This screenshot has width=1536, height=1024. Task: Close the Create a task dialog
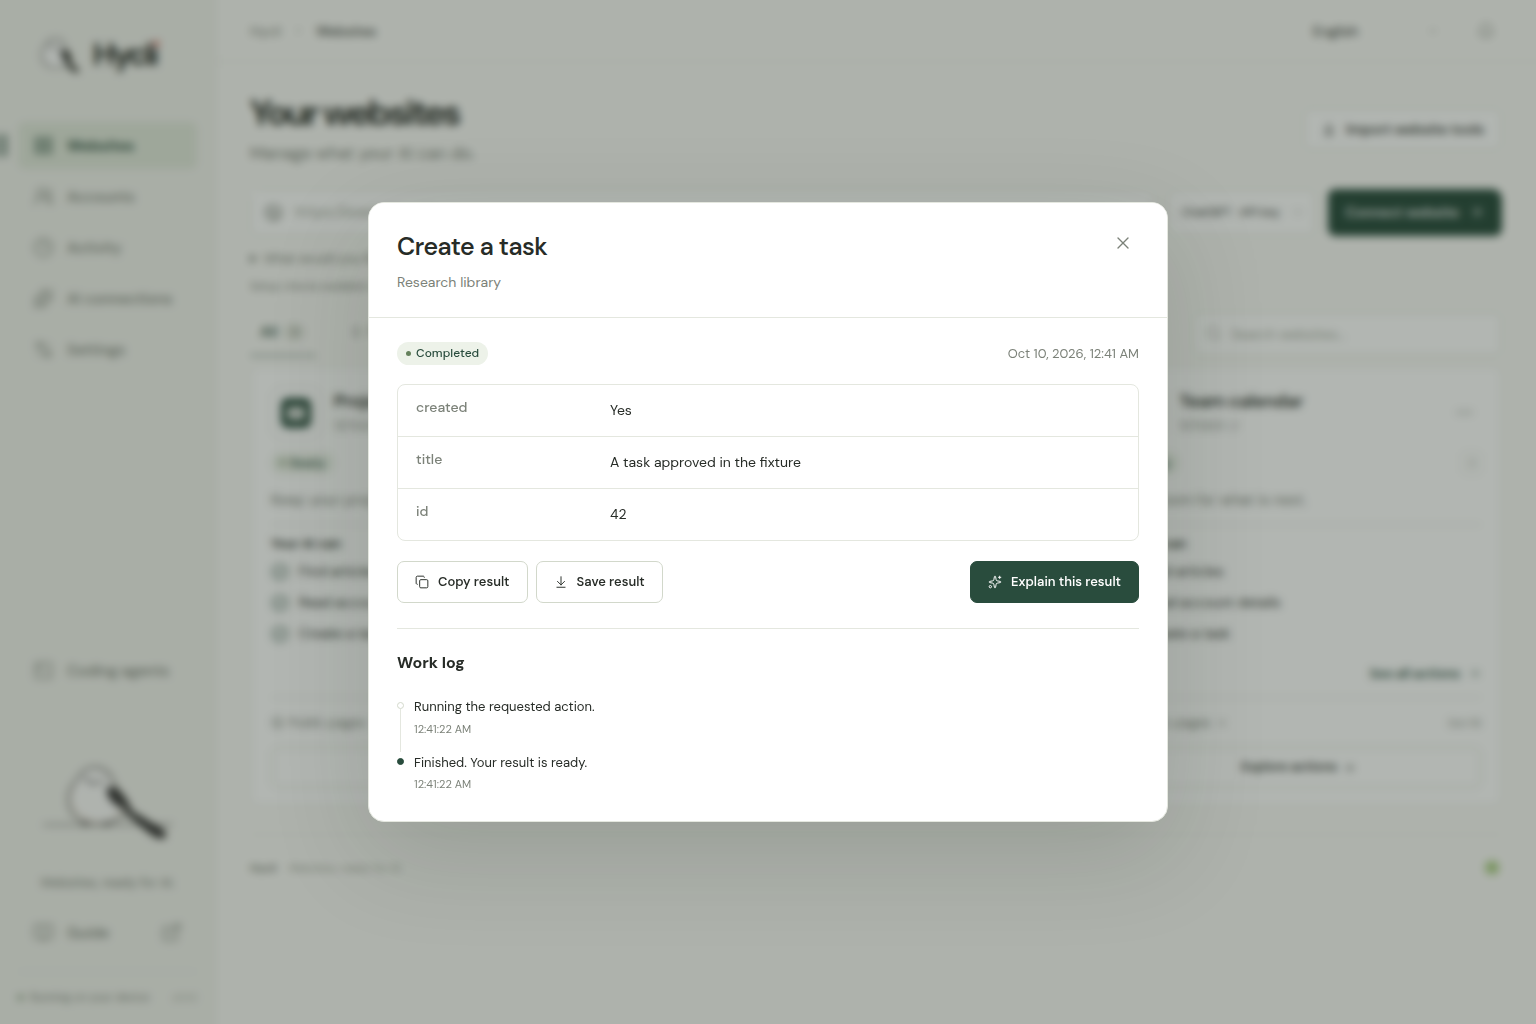point(1123,243)
